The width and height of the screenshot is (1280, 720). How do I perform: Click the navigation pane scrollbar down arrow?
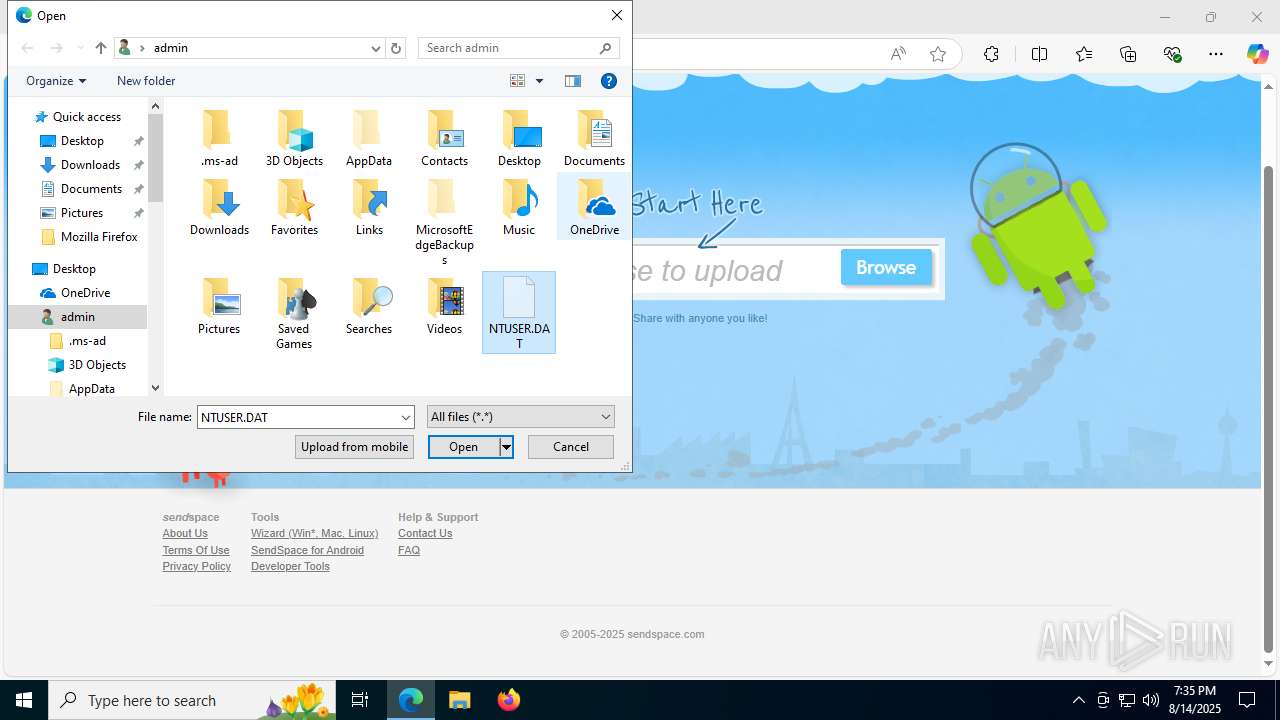(155, 388)
